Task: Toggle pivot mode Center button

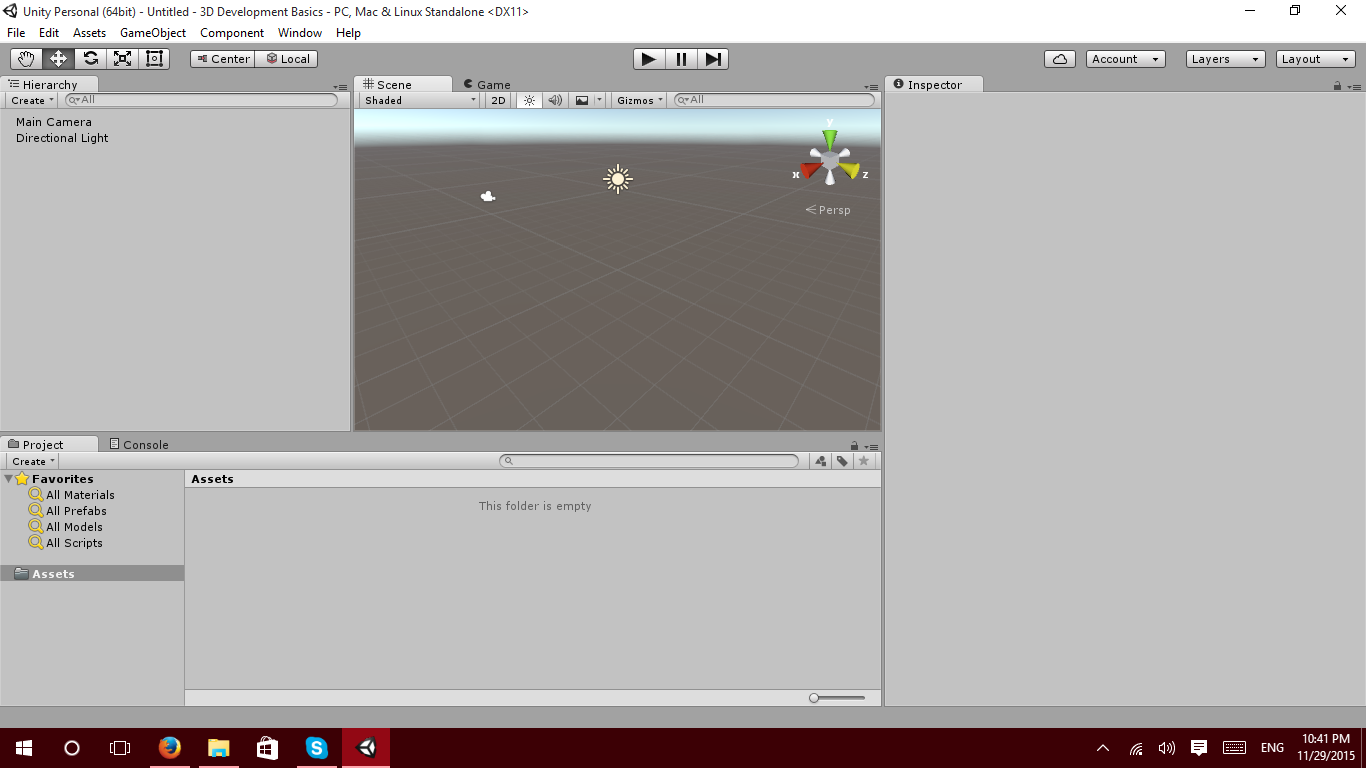Action: pyautogui.click(x=223, y=59)
